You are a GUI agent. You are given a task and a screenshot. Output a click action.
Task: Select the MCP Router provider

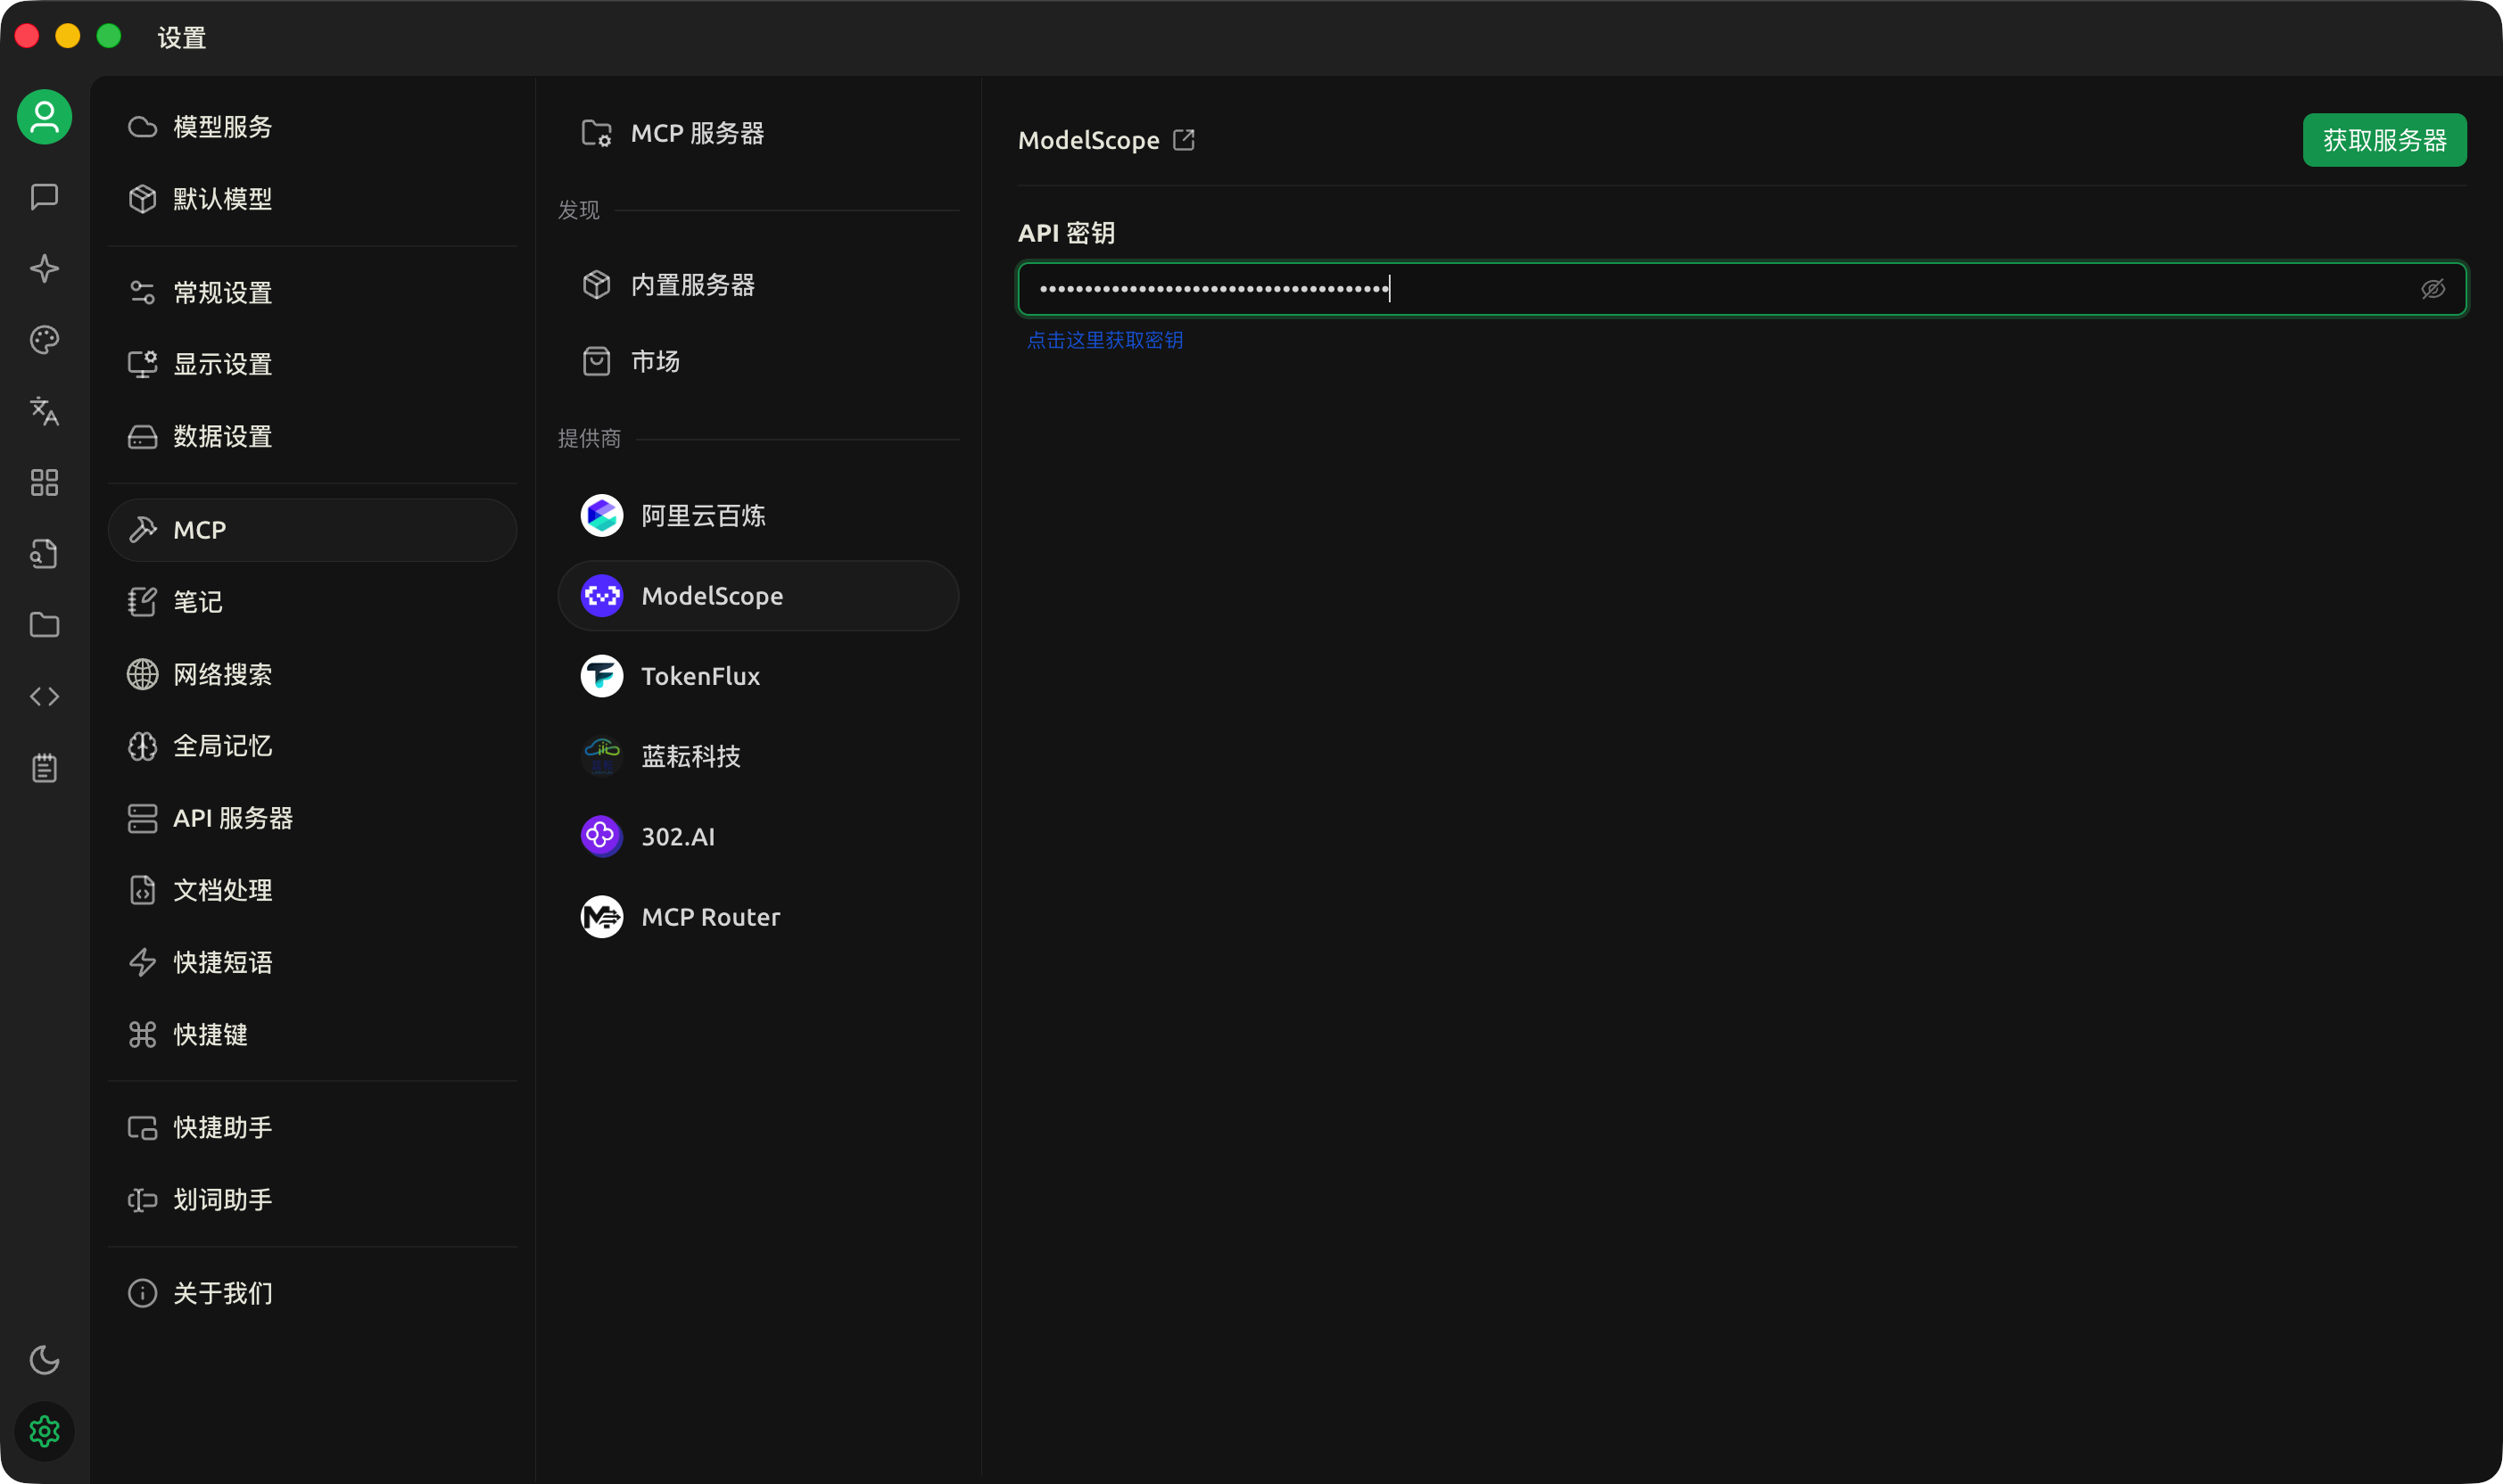(710, 917)
